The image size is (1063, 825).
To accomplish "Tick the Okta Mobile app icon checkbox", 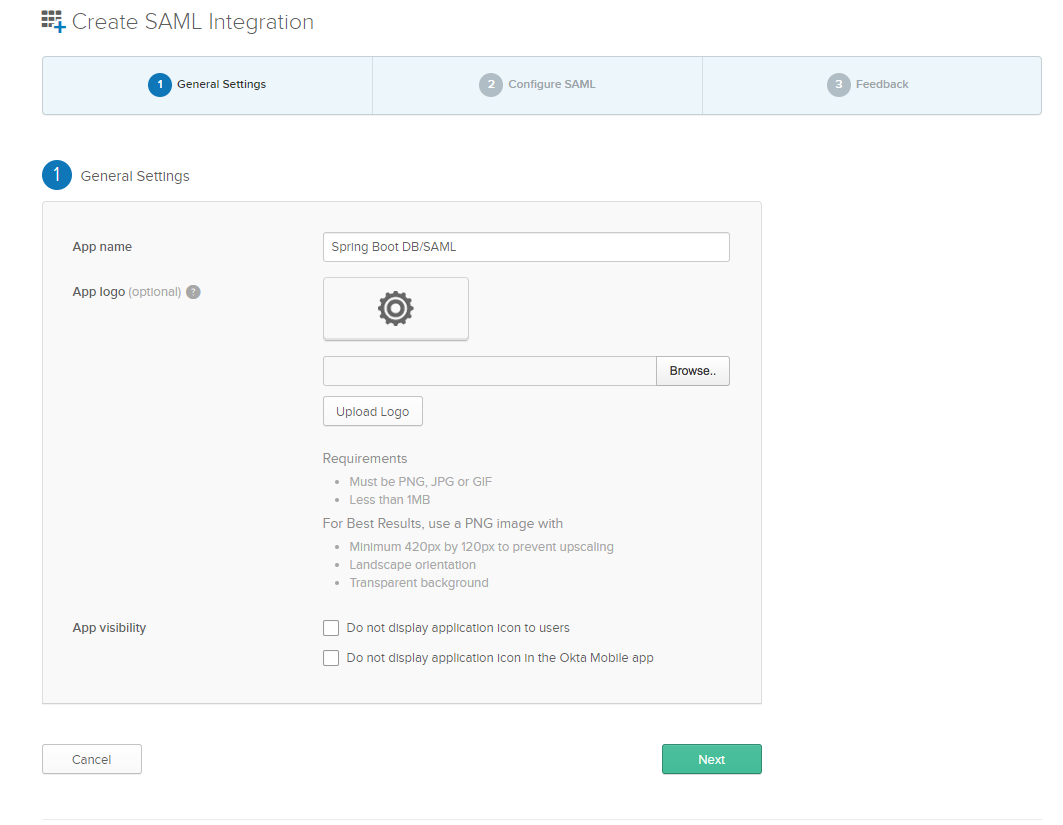I will tap(331, 658).
